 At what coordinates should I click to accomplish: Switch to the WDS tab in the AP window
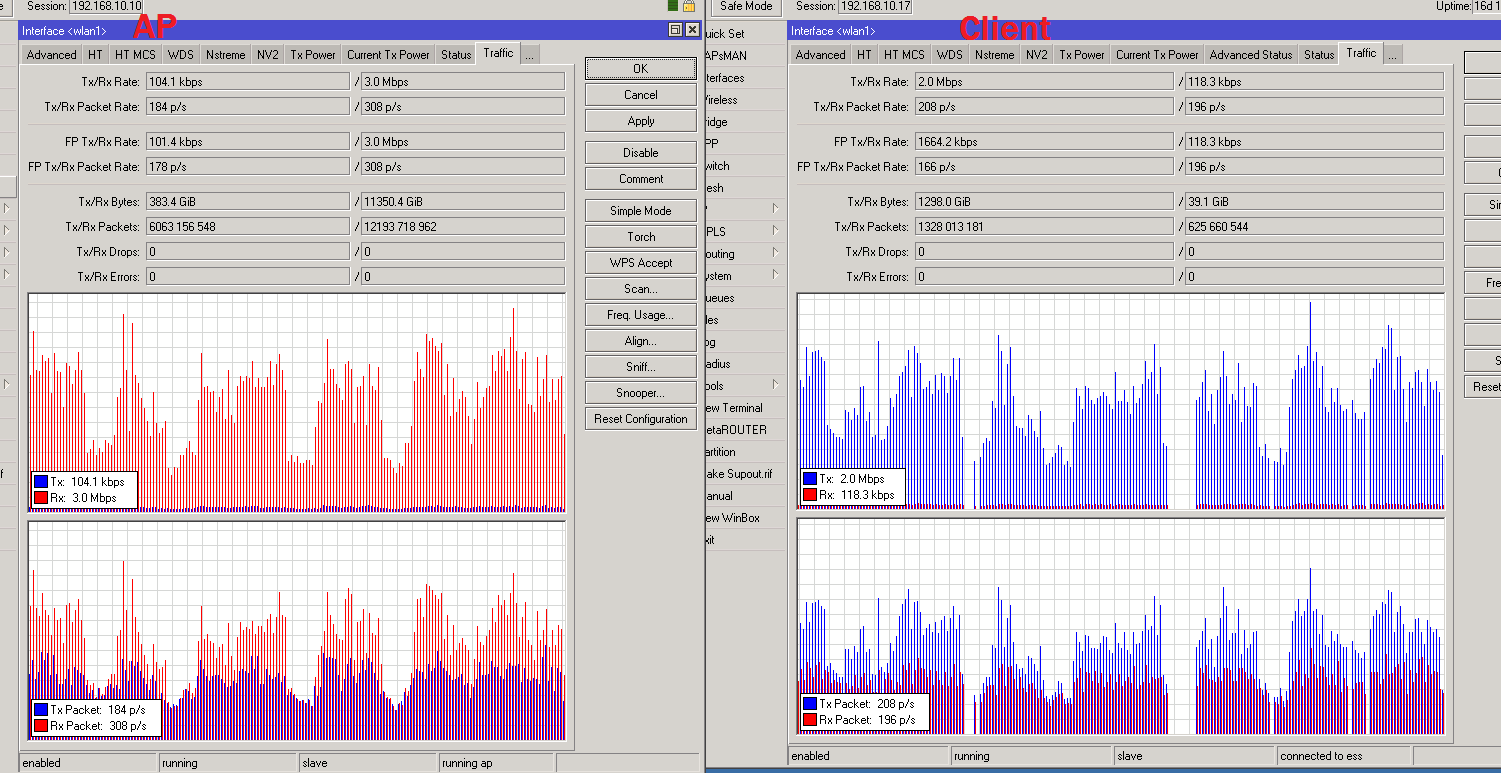(x=181, y=55)
